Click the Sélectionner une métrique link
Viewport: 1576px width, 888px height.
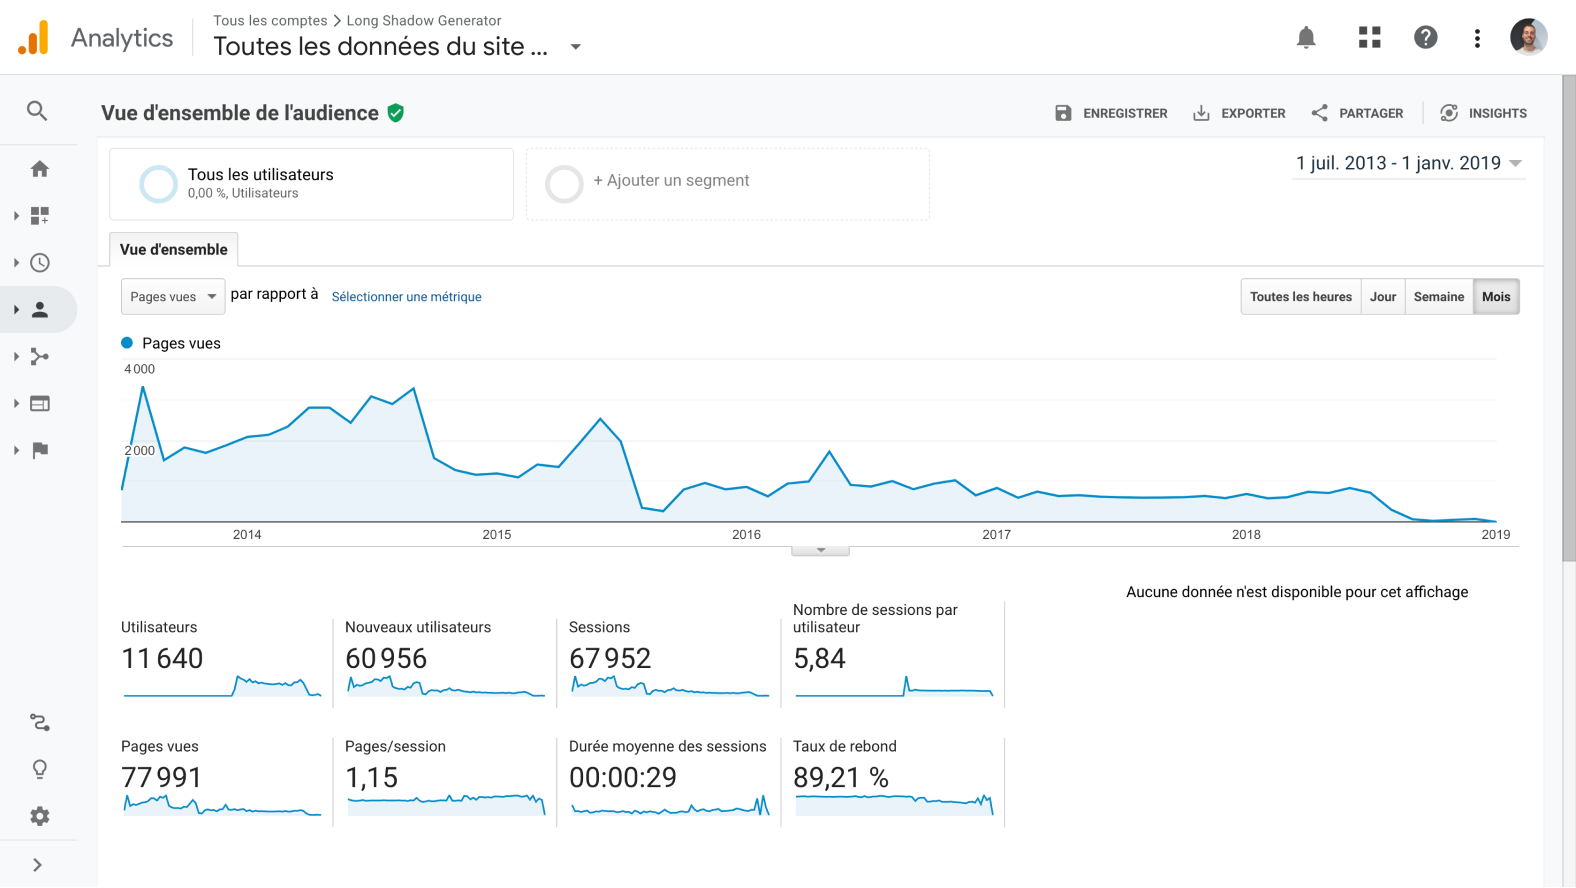click(x=406, y=297)
